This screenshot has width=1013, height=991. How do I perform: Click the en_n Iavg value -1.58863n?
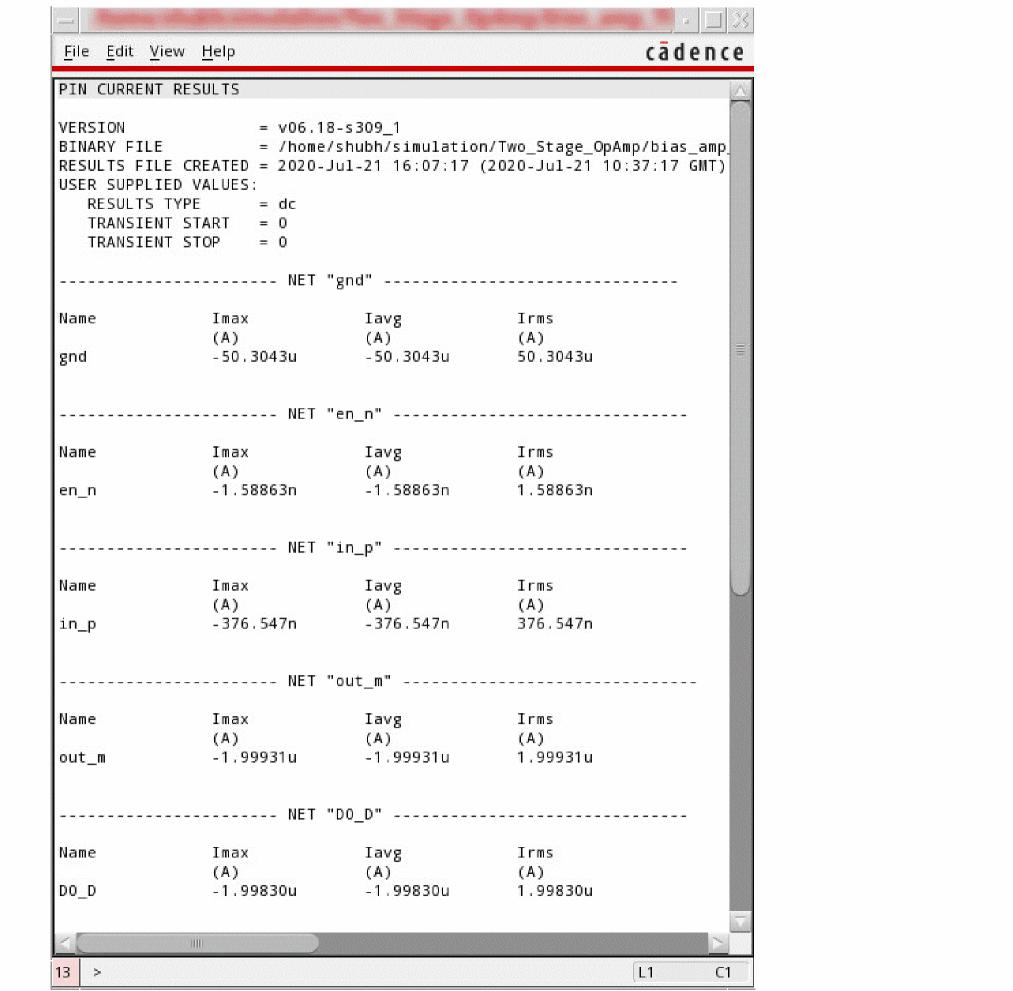[407, 490]
